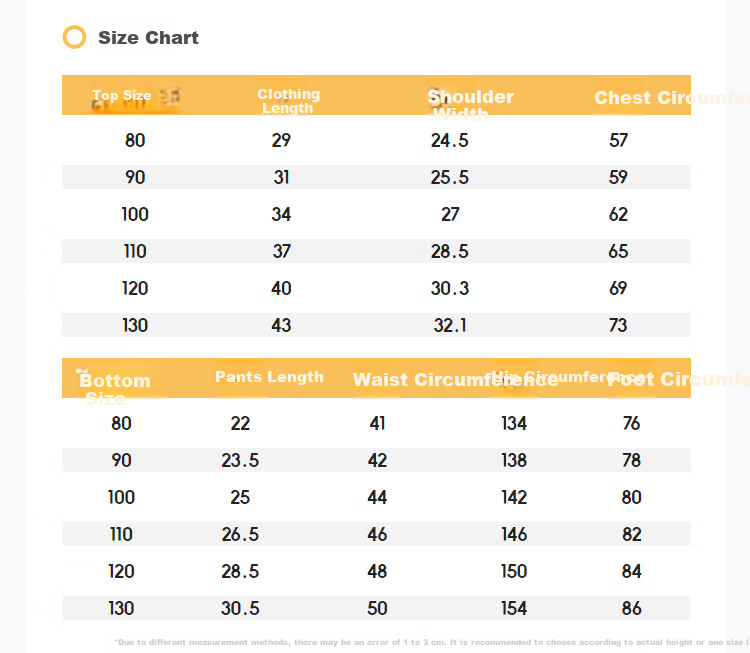Click the Clothing Length column header

pos(288,101)
